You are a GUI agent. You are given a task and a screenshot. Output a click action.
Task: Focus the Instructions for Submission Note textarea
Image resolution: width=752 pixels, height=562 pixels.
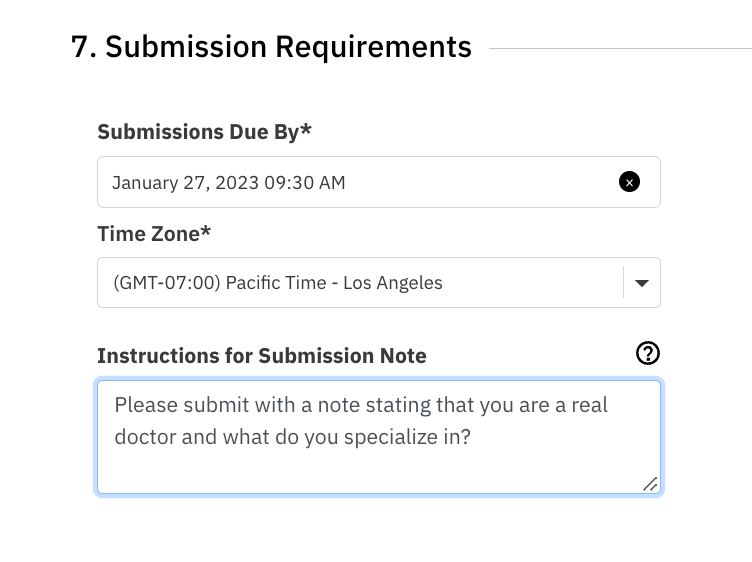(379, 437)
